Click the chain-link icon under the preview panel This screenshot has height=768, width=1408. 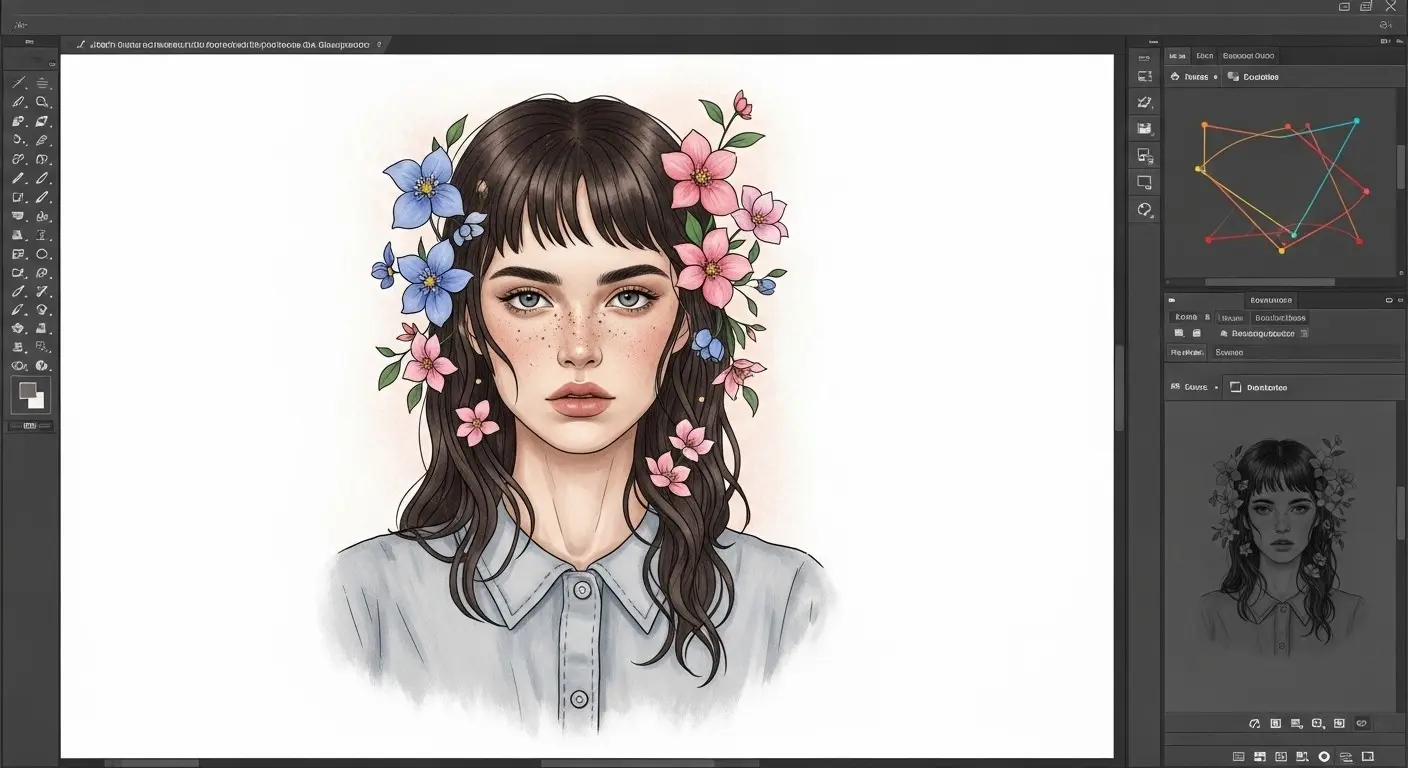click(1361, 723)
